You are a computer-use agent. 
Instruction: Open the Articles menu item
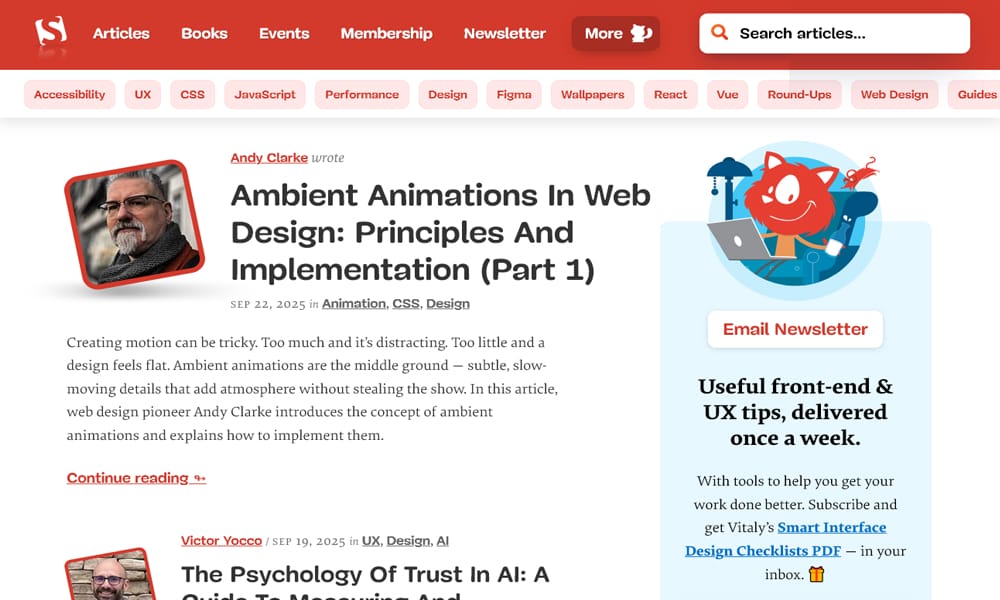[120, 33]
